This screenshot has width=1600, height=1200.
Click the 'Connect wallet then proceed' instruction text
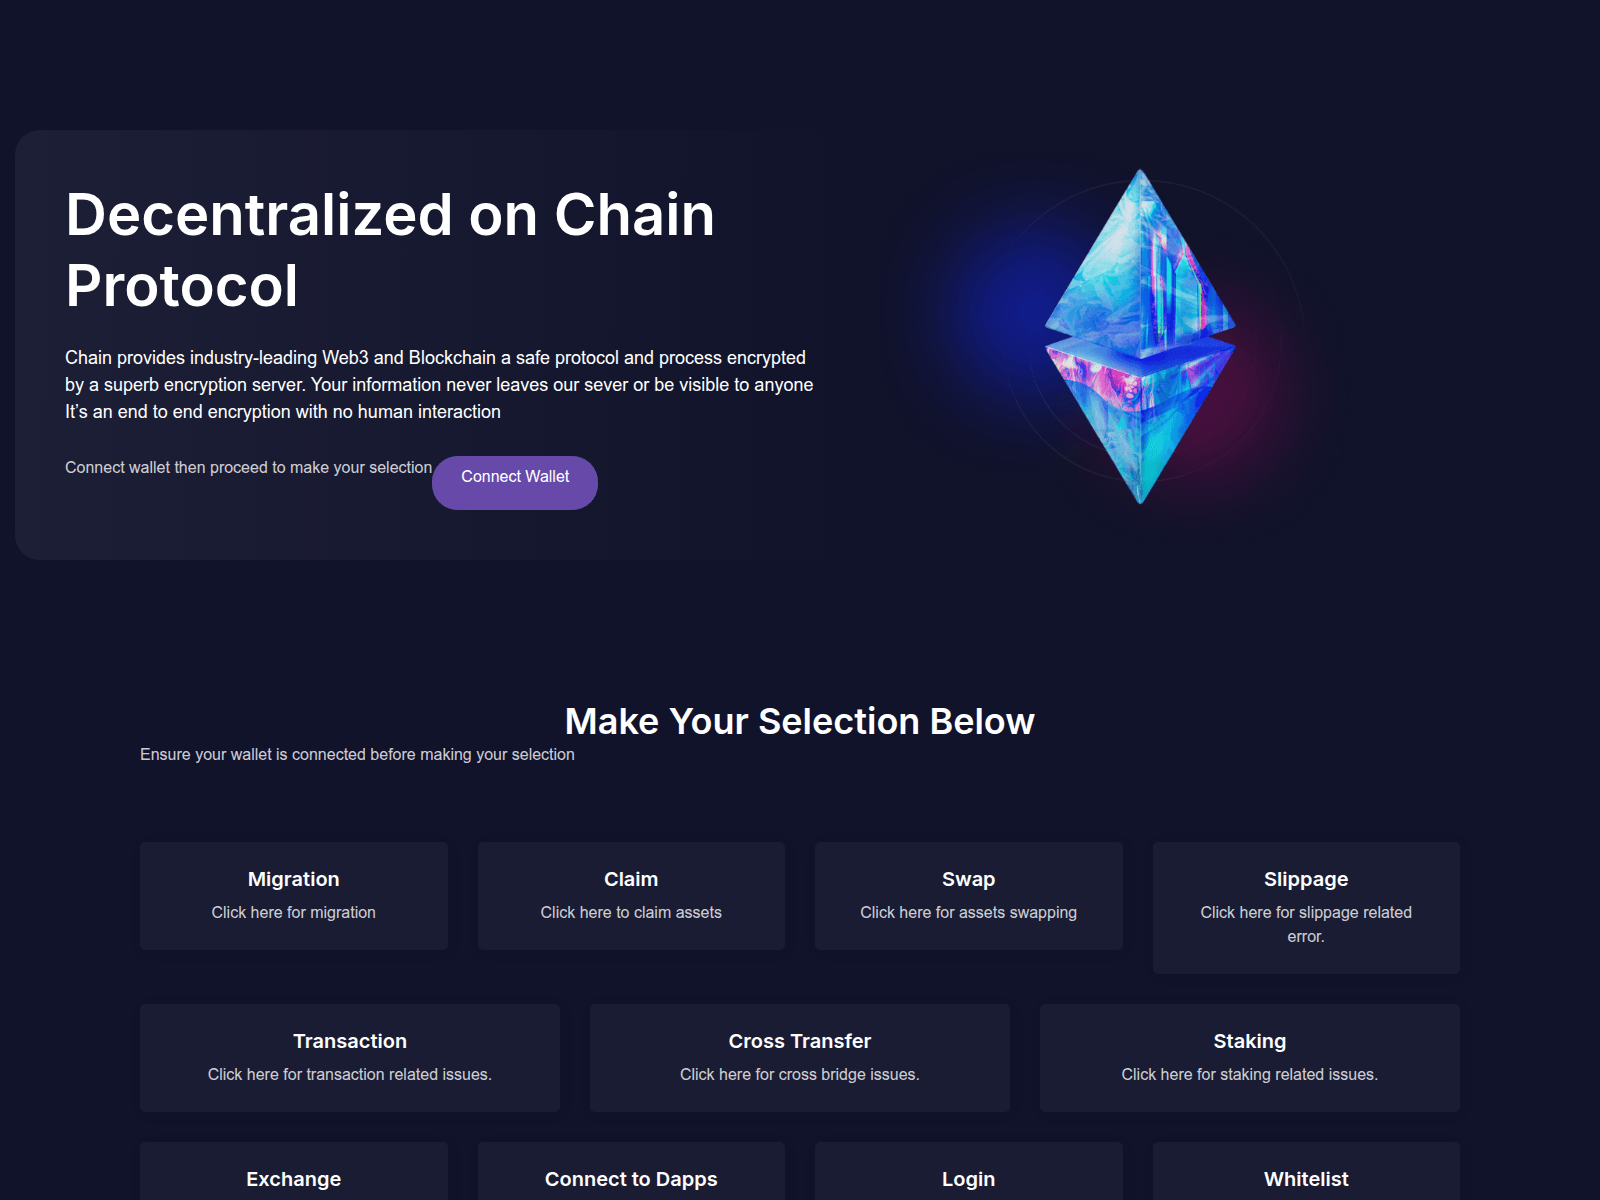coord(248,467)
